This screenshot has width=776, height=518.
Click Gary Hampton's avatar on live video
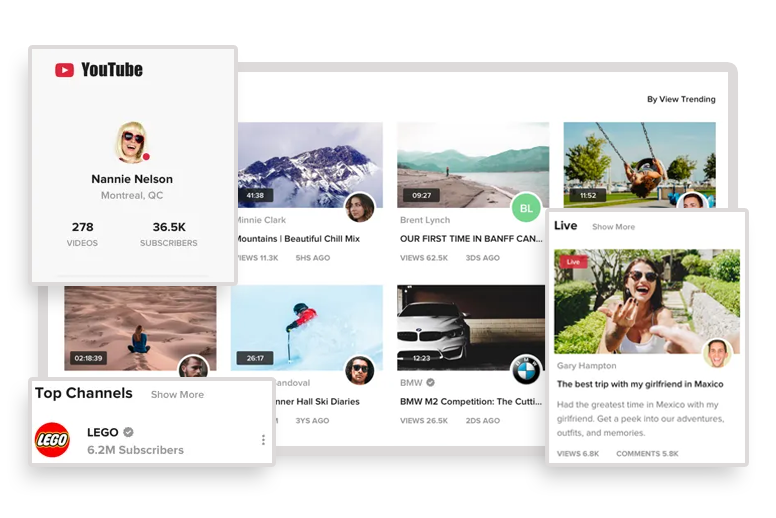[x=717, y=353]
